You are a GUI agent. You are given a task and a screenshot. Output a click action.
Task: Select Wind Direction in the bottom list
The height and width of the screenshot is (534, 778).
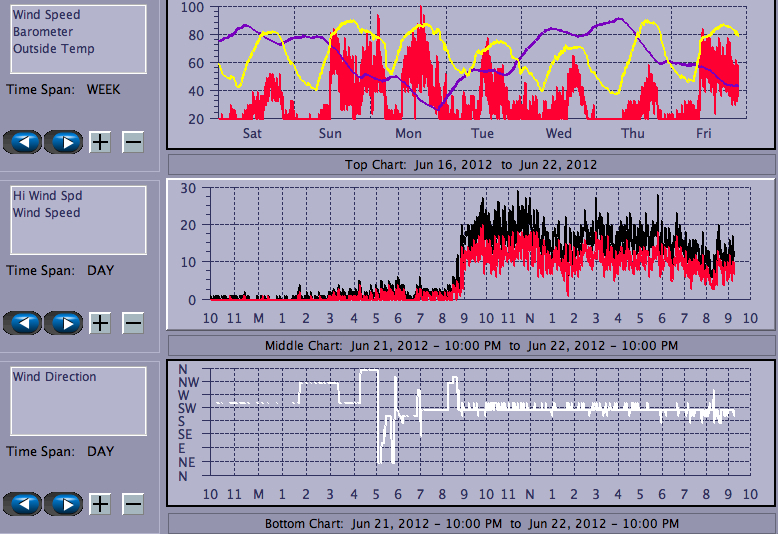tap(54, 377)
